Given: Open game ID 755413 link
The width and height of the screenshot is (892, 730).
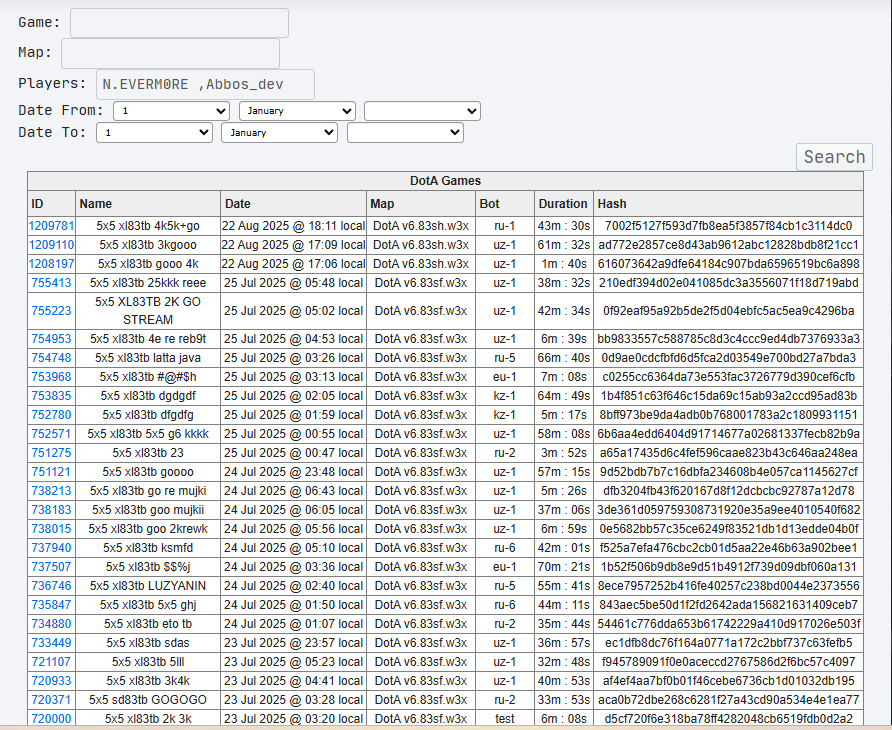Looking at the screenshot, I should (x=51, y=283).
